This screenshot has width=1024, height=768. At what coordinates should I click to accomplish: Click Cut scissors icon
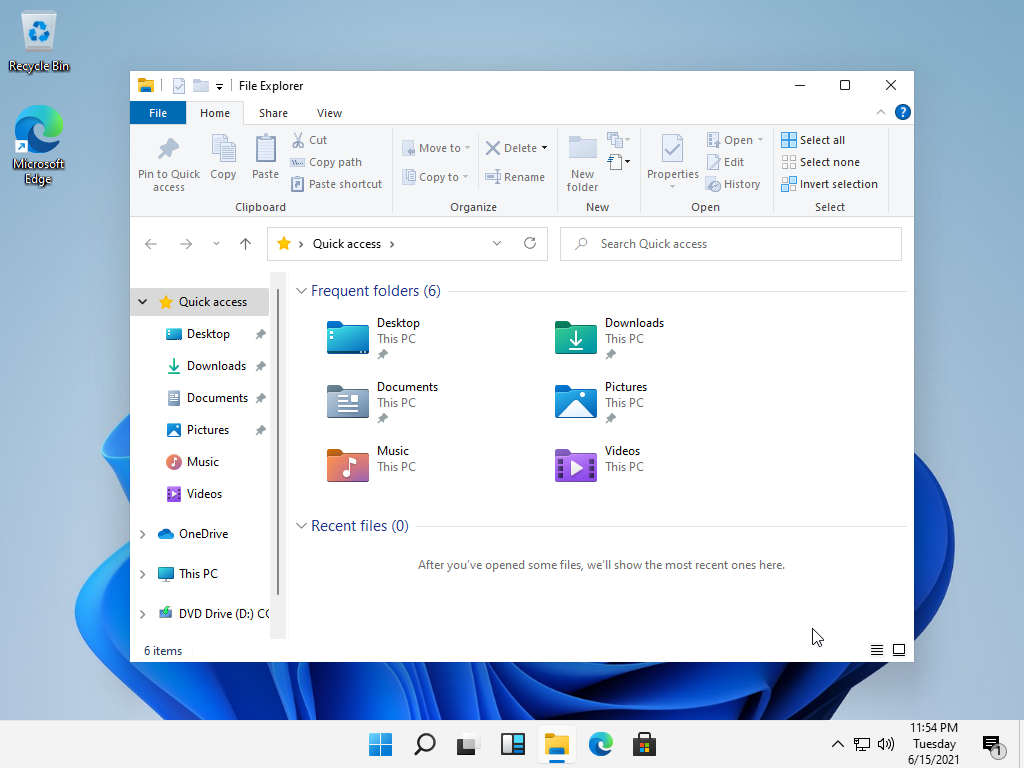pos(298,140)
